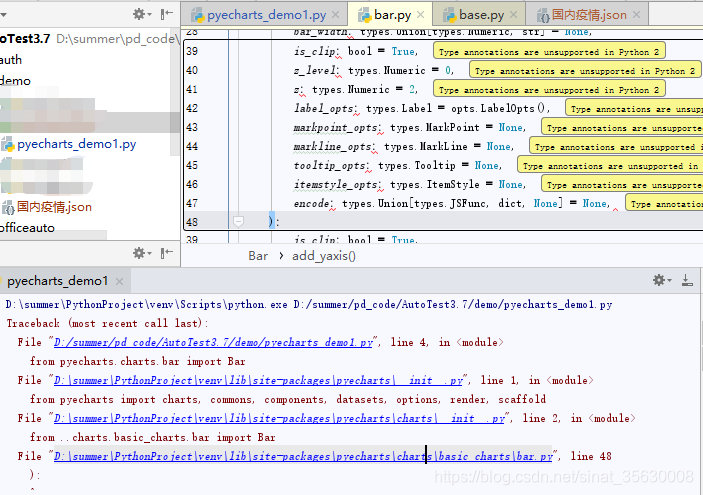Click 'Traceback (most recent call last)' text
This screenshot has height=495, width=703.
107,323
